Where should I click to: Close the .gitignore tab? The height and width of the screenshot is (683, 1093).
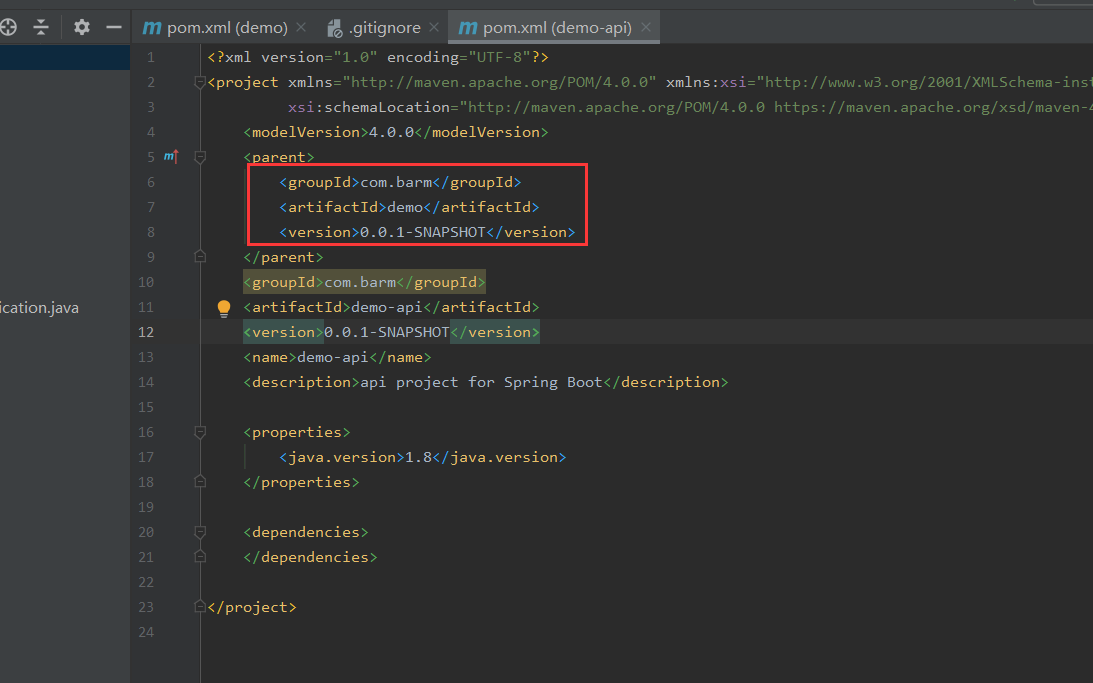point(434,27)
